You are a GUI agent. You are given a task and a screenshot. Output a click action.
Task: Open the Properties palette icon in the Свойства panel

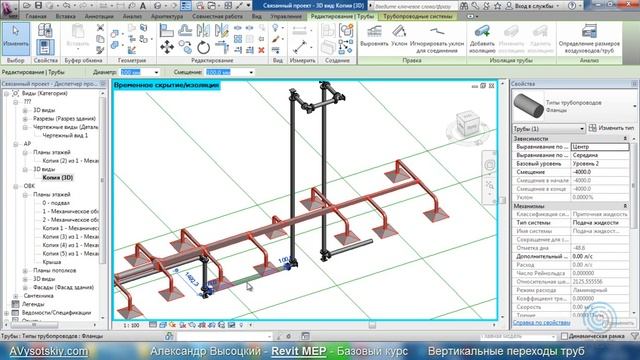pos(45,47)
